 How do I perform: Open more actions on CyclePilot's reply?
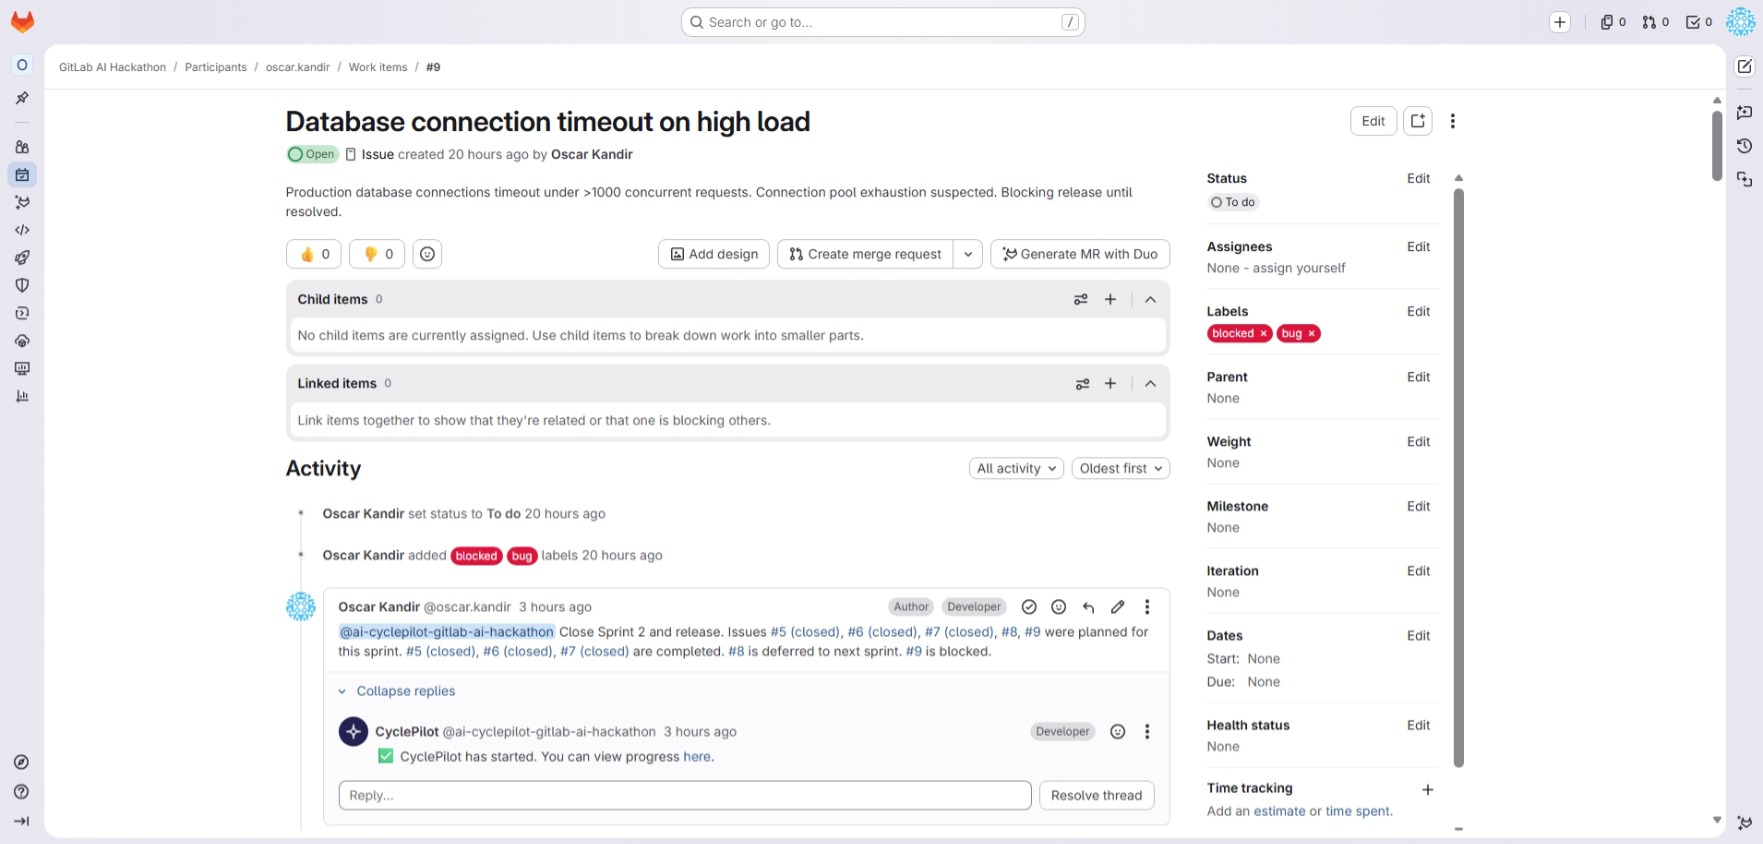[x=1147, y=732]
